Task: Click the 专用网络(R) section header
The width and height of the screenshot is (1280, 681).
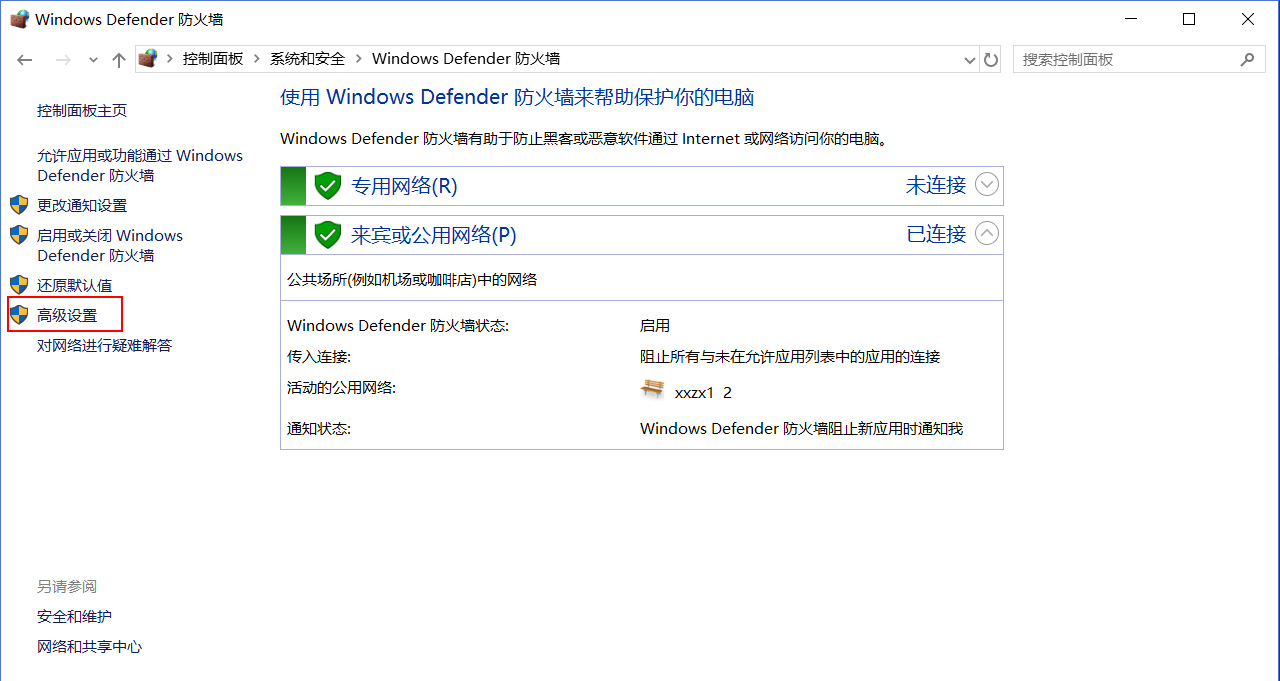Action: coord(642,186)
